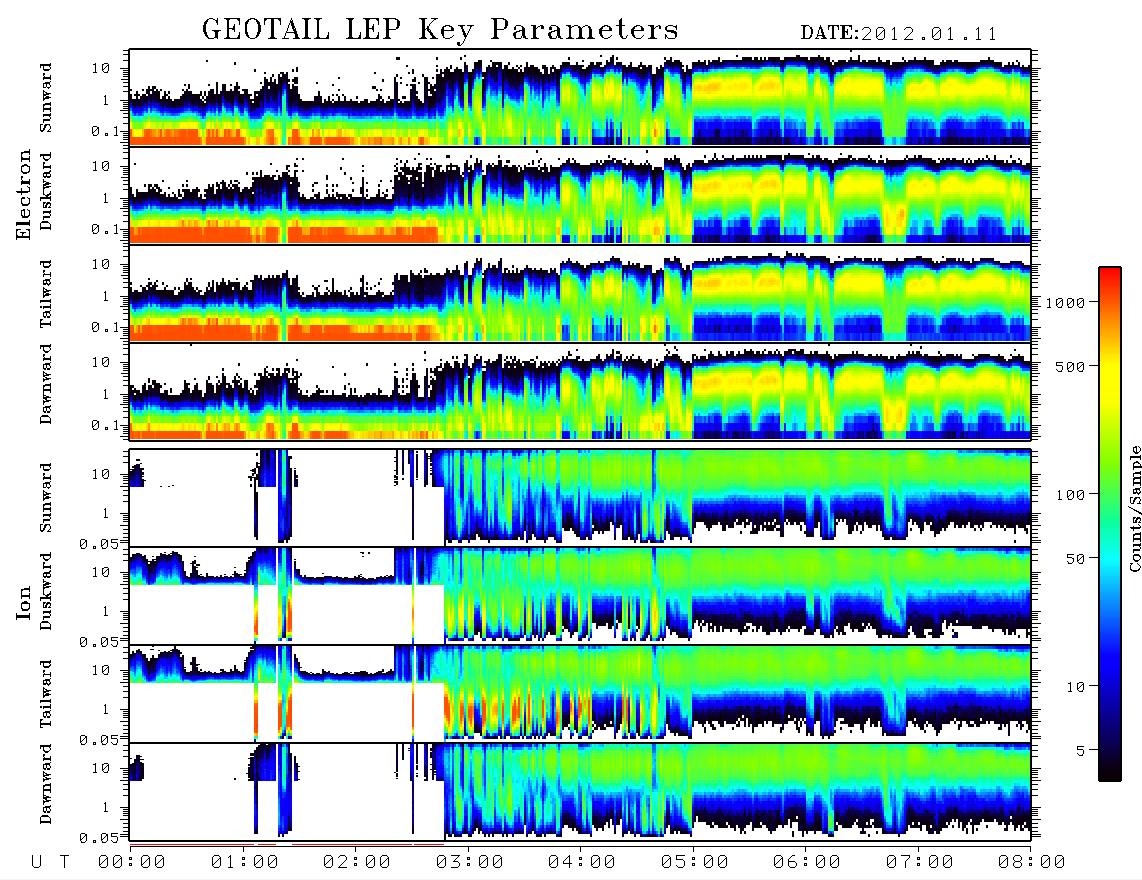Click the "00:00" time axis tick
Image resolution: width=1142 pixels, height=880 pixels.
click(132, 862)
